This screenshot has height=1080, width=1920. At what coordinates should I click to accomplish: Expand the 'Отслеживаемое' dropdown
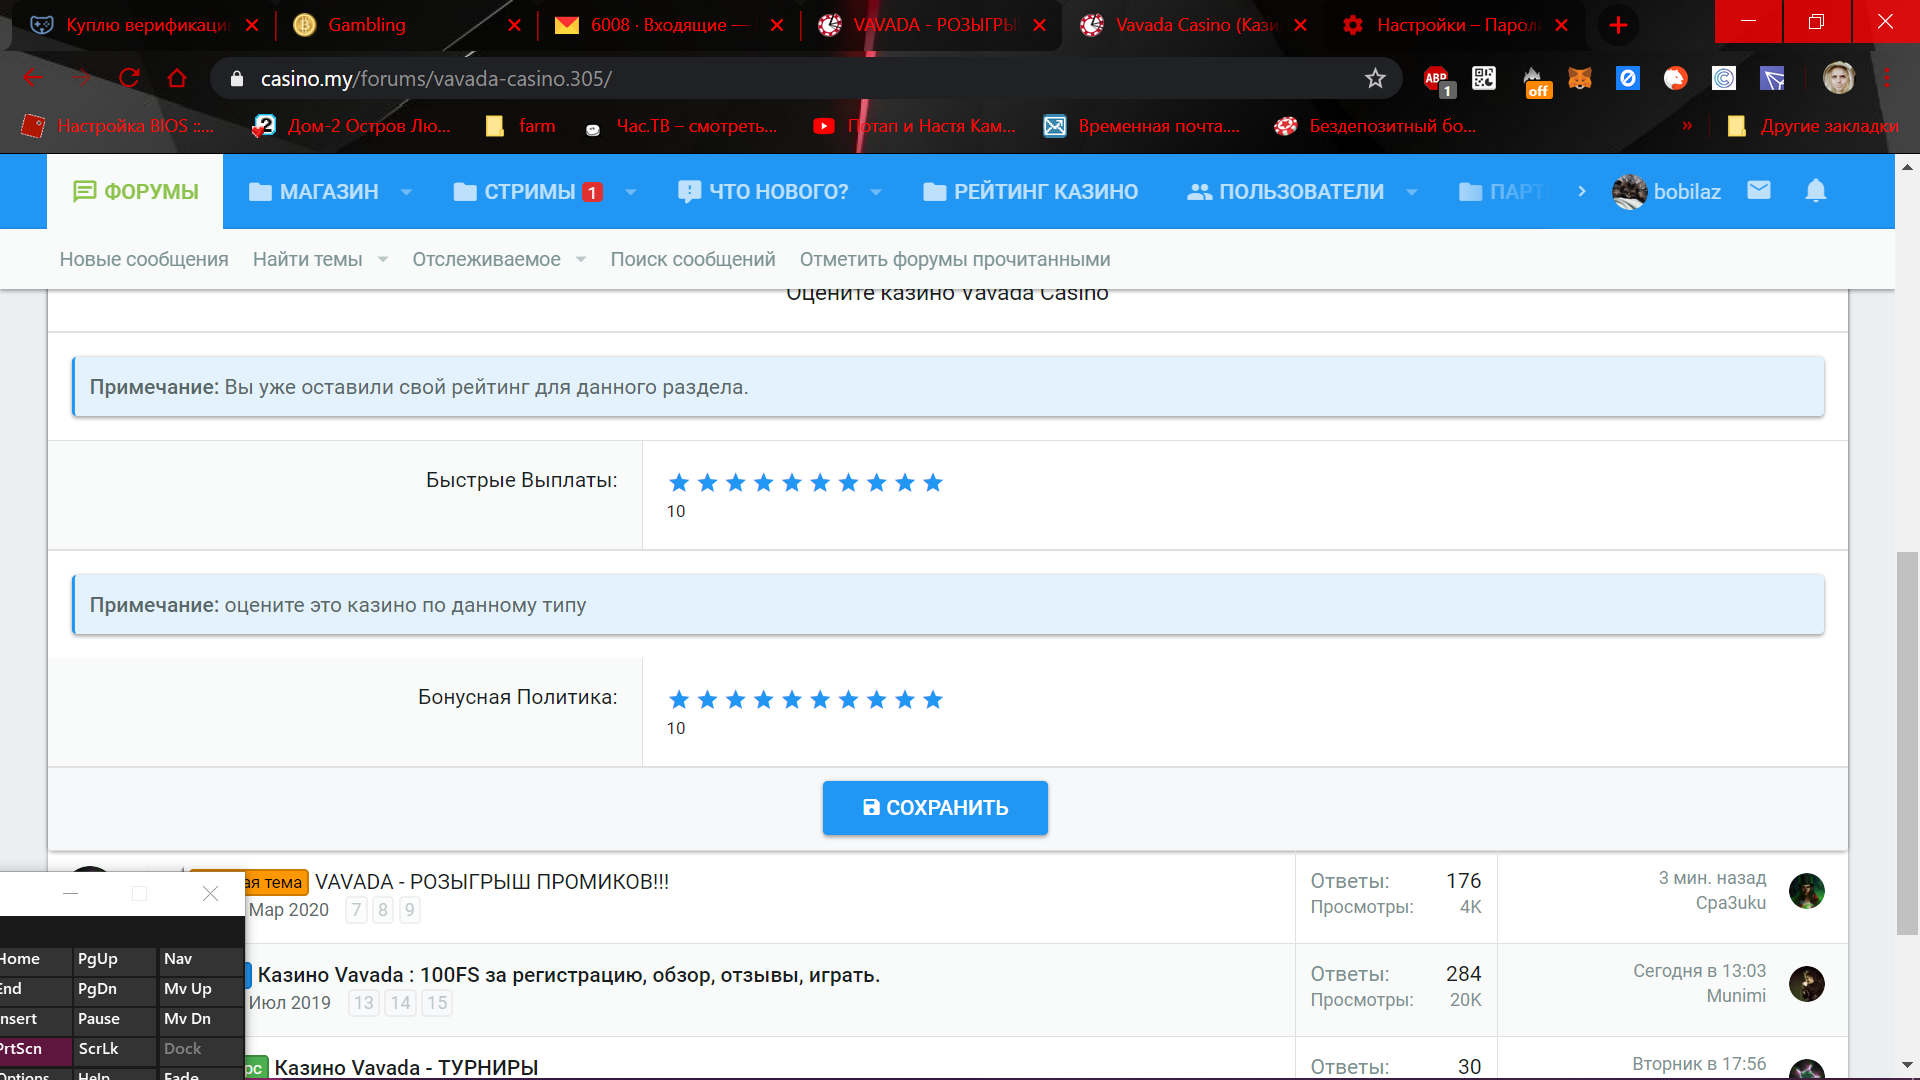pos(581,260)
